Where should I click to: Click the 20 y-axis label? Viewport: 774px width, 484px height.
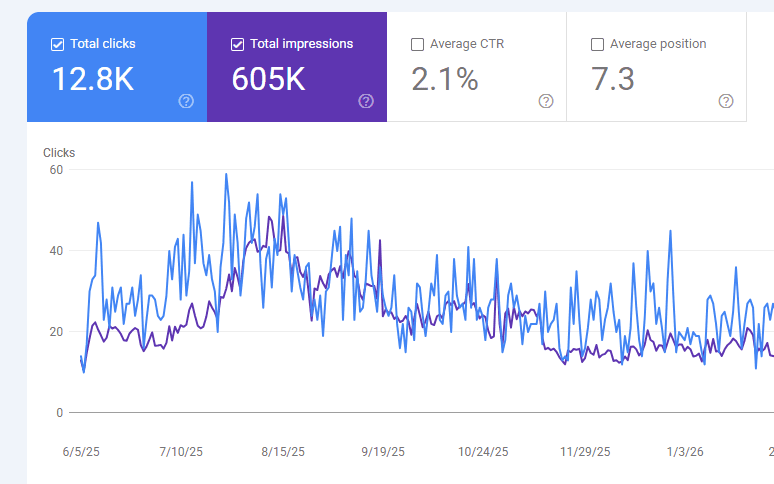click(x=56, y=332)
